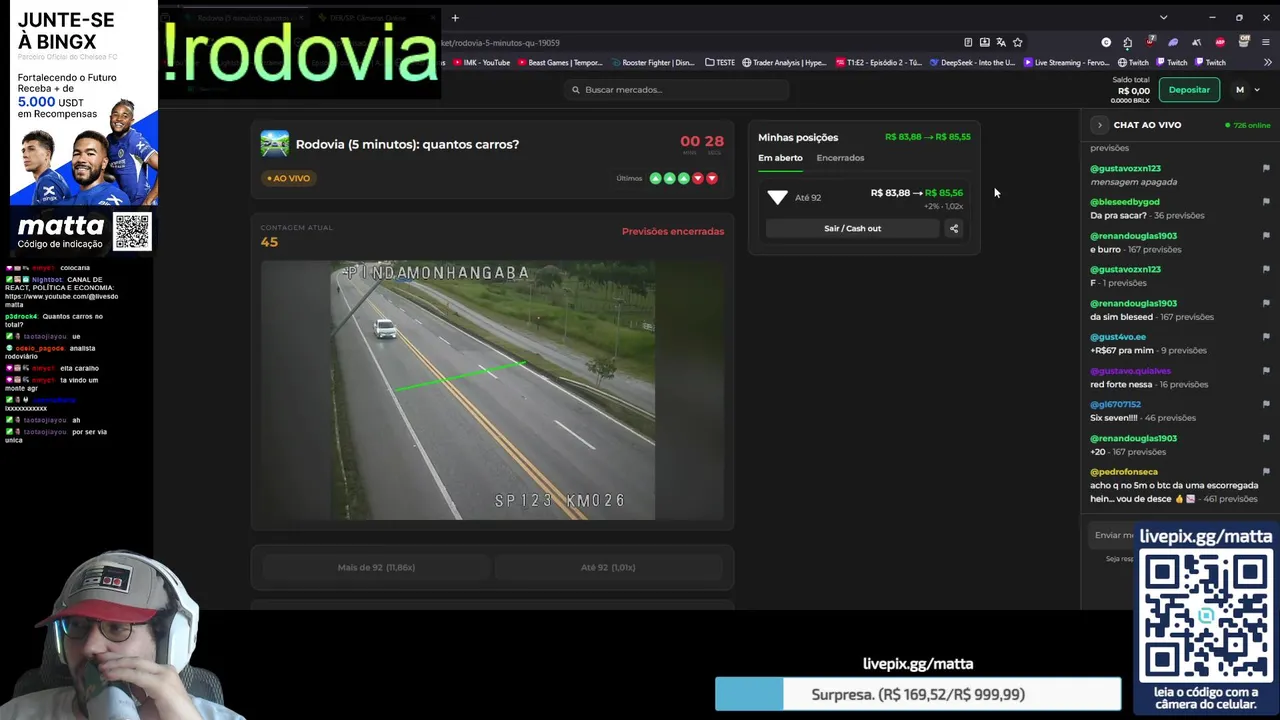Click the 'AO VIVO' live badge

[x=289, y=178]
